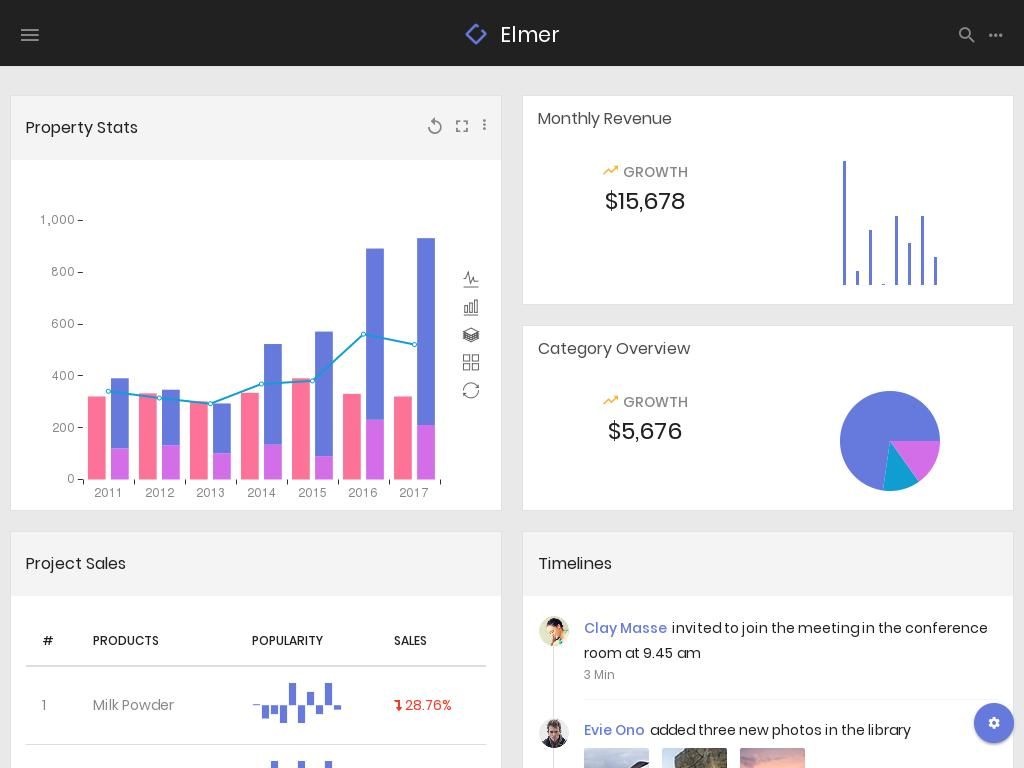Click the Popularity column header
This screenshot has width=1024, height=768.
click(x=287, y=641)
